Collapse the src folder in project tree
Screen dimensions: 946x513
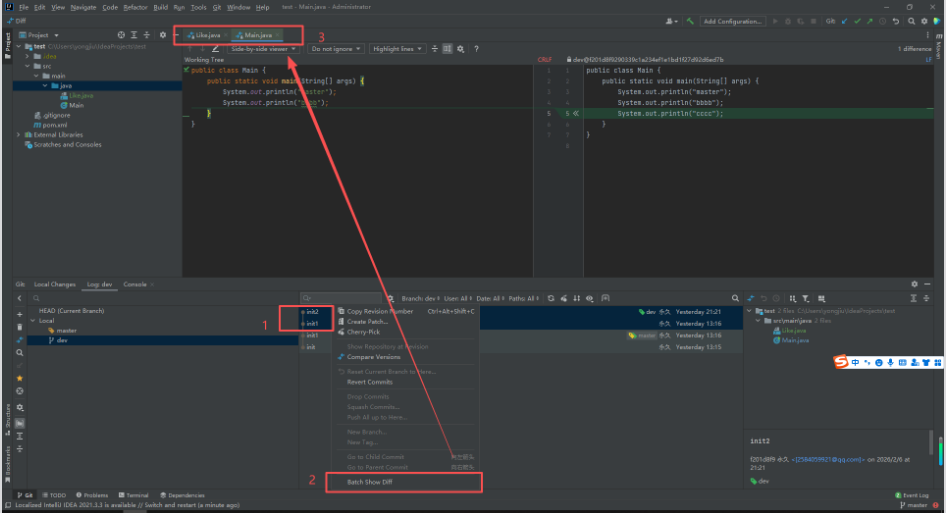(x=27, y=66)
